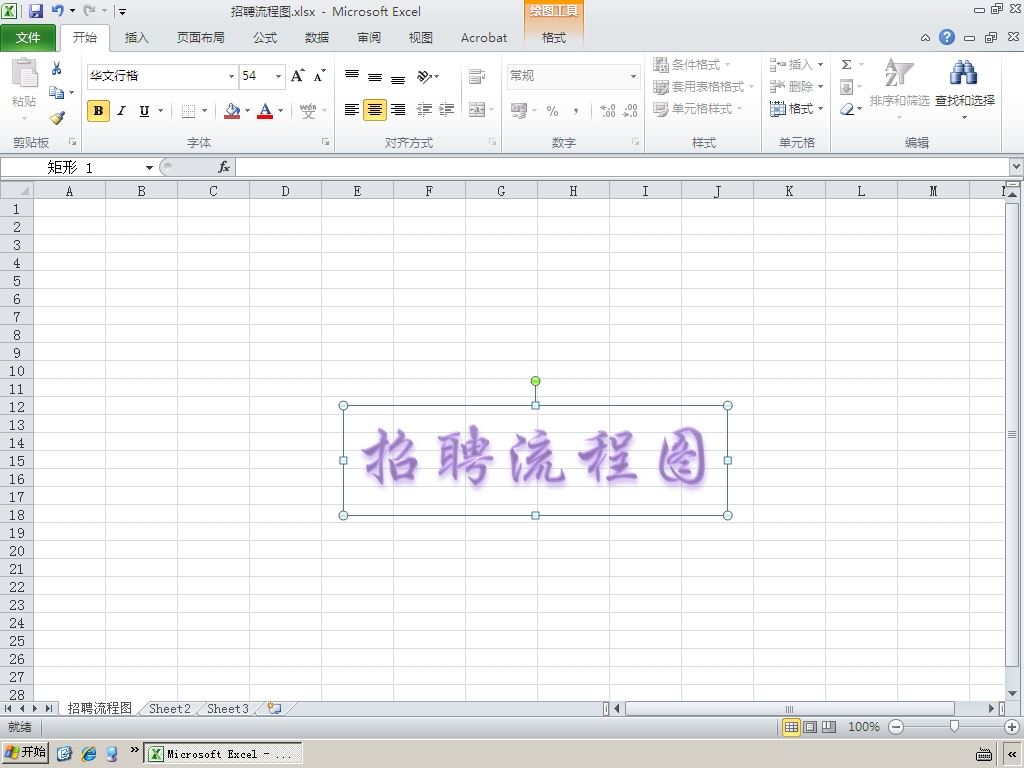Switch to the Sheet2 worksheet tab
Screen dimensions: 1024x768
click(x=170, y=709)
